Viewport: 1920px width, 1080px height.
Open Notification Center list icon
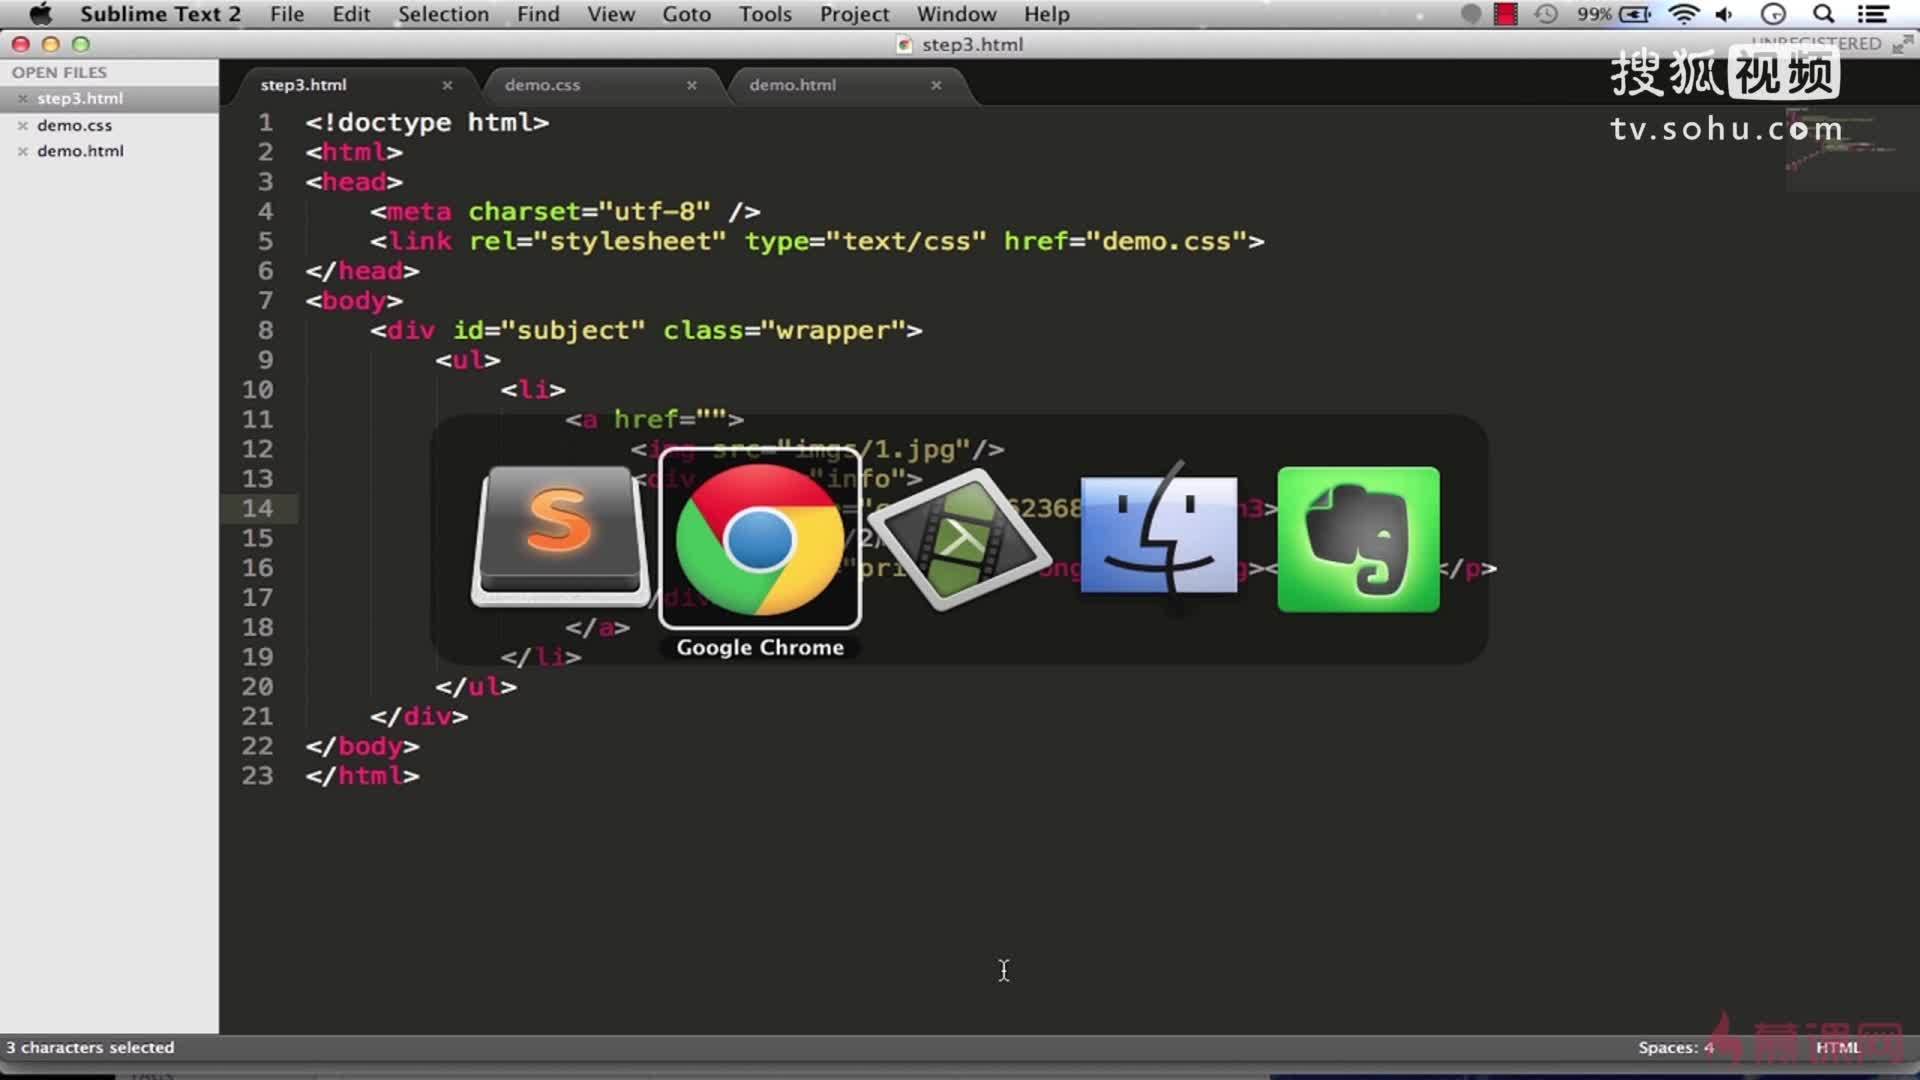[1872, 14]
